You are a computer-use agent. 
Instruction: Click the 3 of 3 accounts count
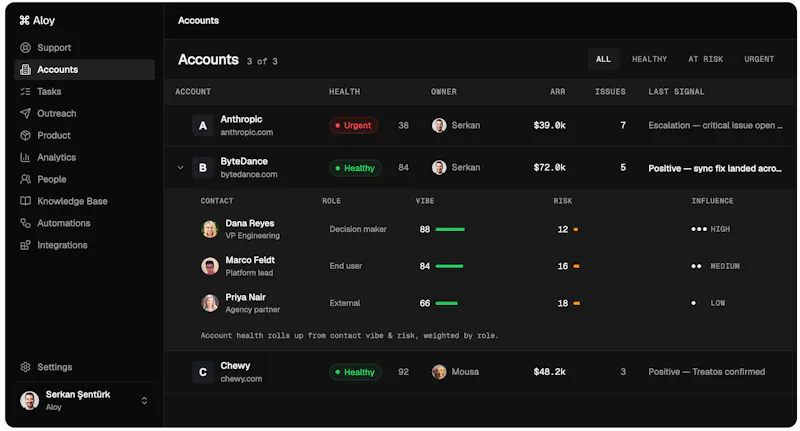(262, 61)
